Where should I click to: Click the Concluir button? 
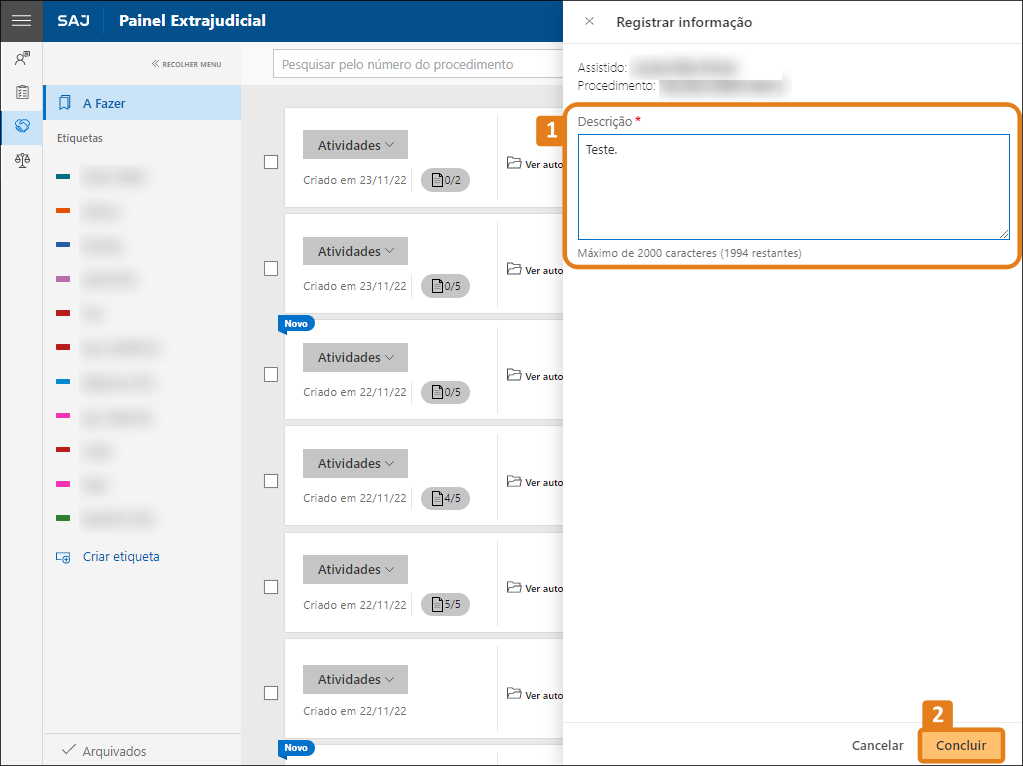[x=961, y=745]
